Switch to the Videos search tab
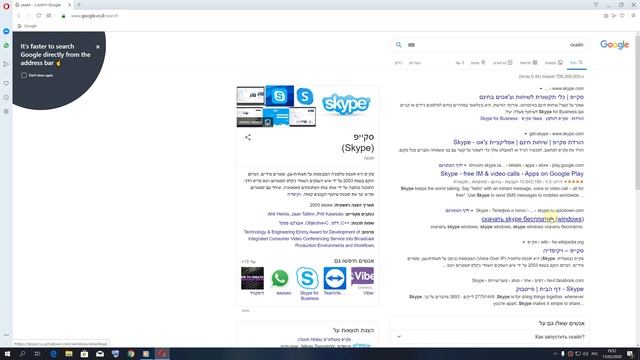The image size is (640, 360). 502,63
